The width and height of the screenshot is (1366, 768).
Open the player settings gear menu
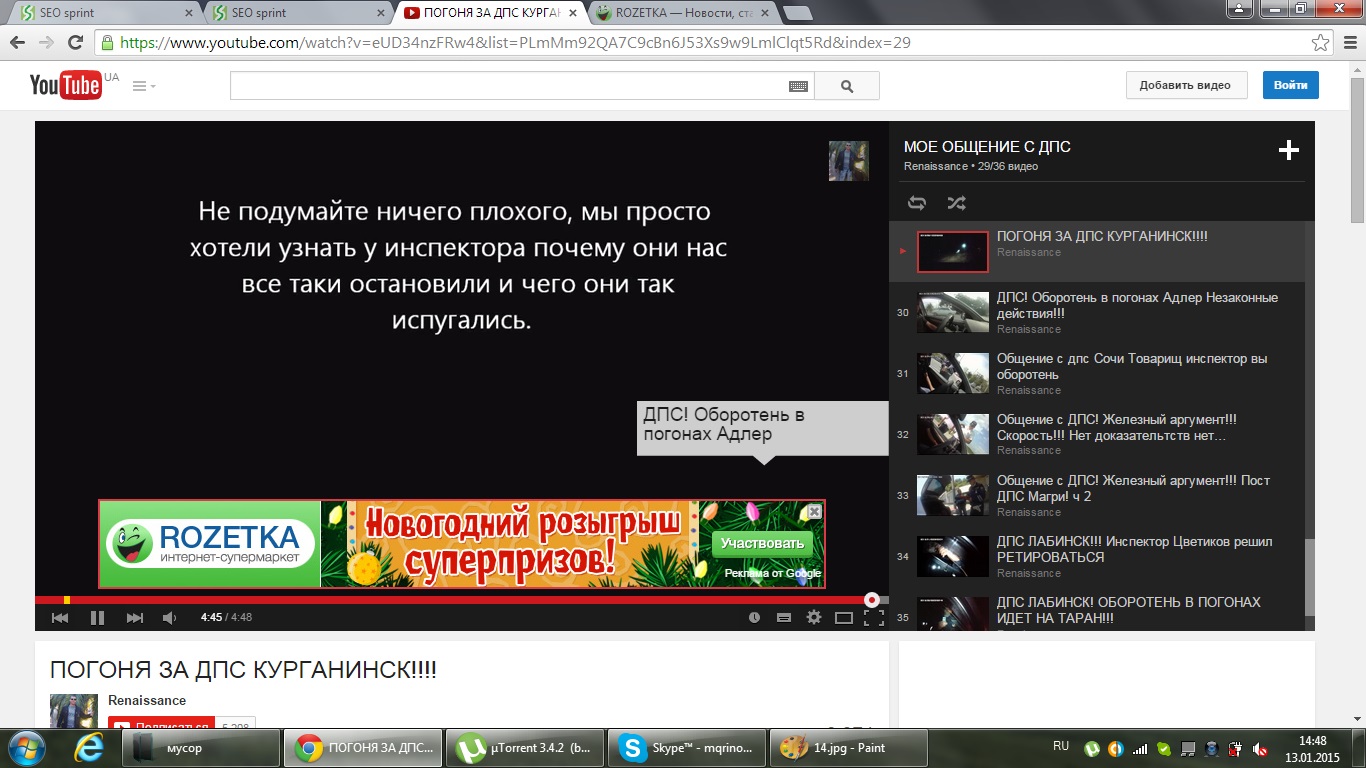pos(814,618)
